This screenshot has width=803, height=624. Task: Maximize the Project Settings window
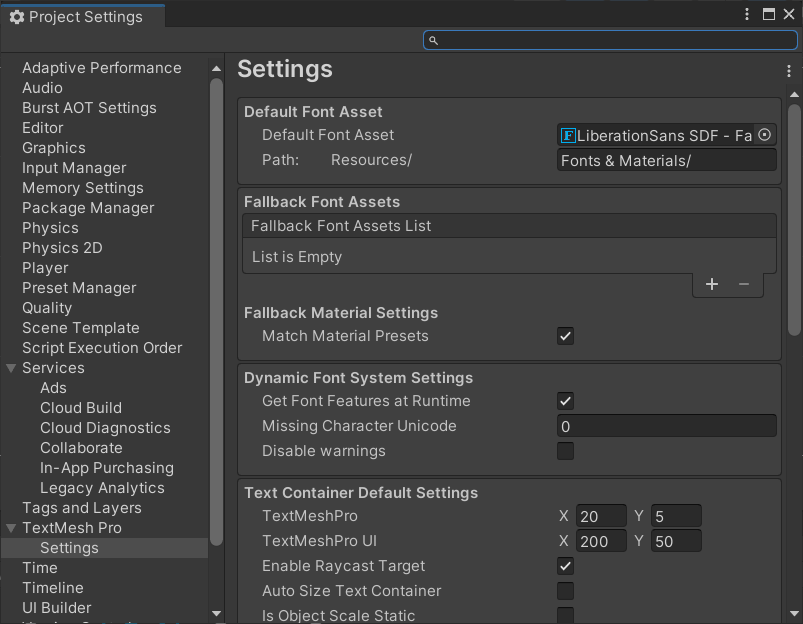coord(769,14)
